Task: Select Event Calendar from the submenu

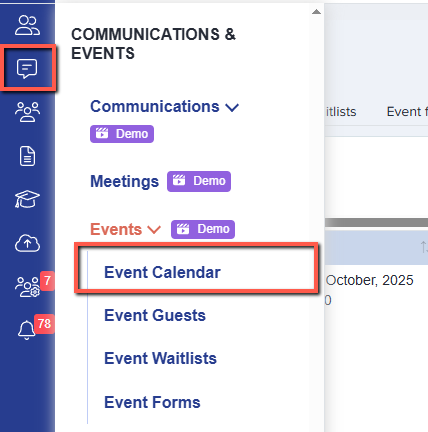Action: 162,272
